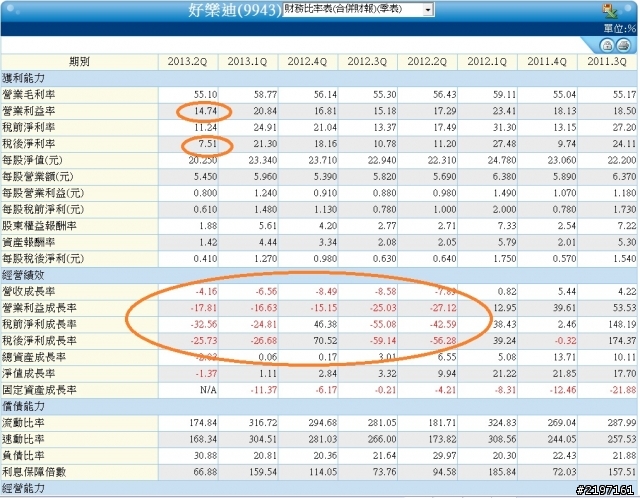Select the 營業利益率 row label
This screenshot has width=640, height=498.
(x=29, y=111)
